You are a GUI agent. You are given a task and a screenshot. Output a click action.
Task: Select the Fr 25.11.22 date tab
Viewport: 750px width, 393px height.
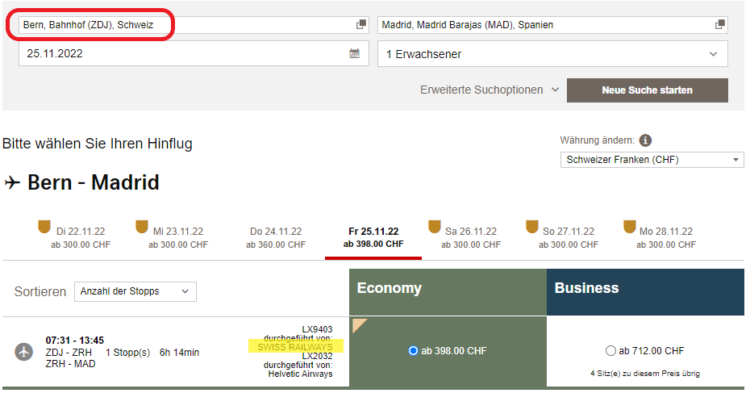coord(373,238)
